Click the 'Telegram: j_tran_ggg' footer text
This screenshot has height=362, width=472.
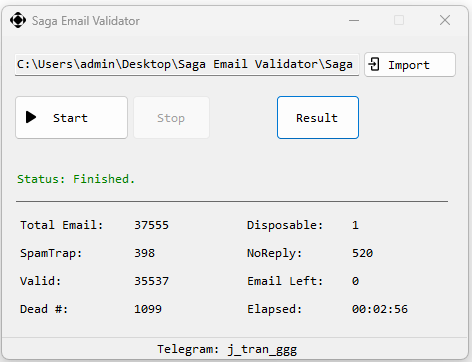[x=227, y=349]
